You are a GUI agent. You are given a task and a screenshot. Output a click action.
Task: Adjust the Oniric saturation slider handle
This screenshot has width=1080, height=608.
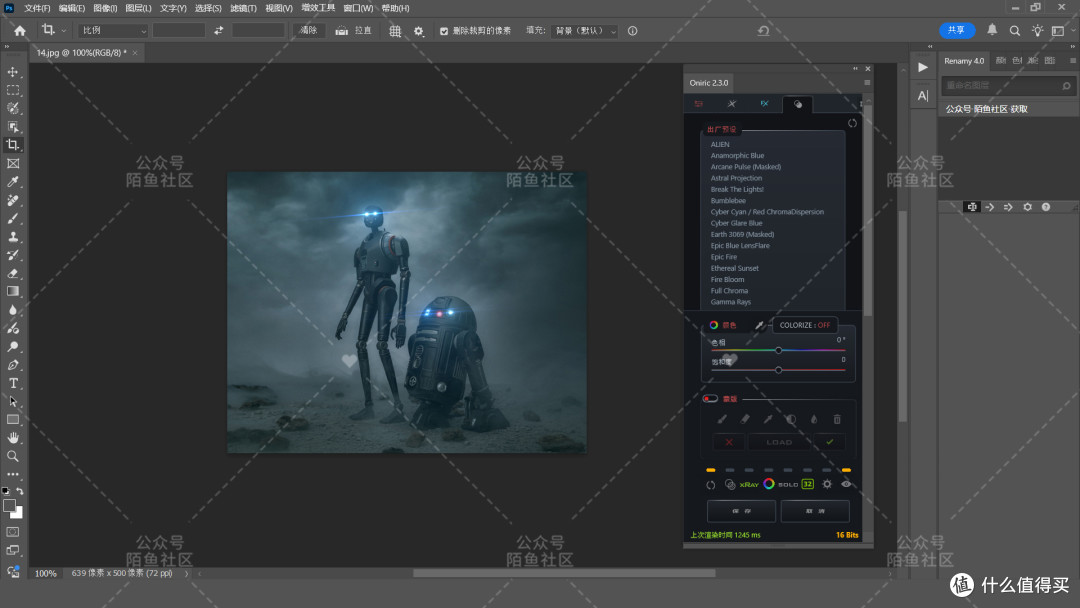pos(778,370)
